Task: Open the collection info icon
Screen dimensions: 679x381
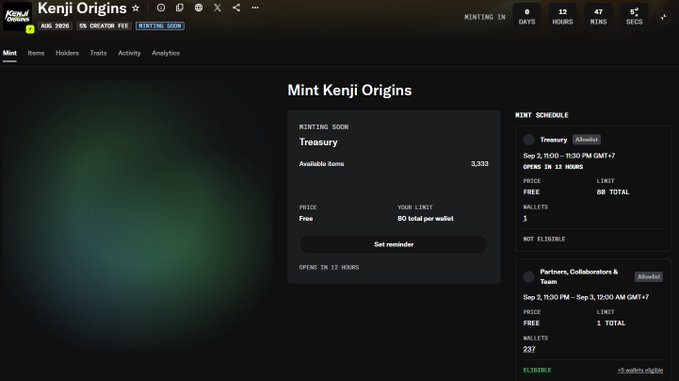Action: (161, 8)
